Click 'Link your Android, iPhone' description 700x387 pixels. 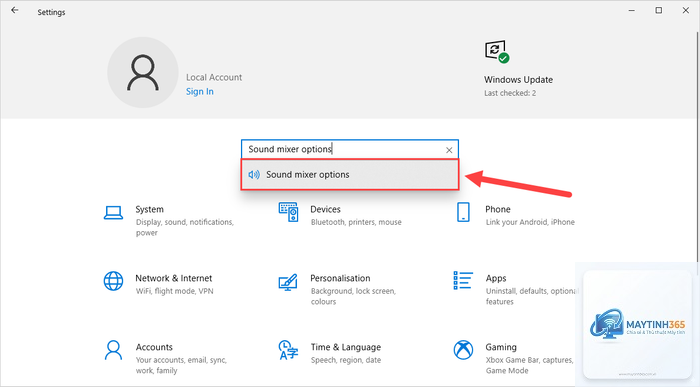click(530, 222)
